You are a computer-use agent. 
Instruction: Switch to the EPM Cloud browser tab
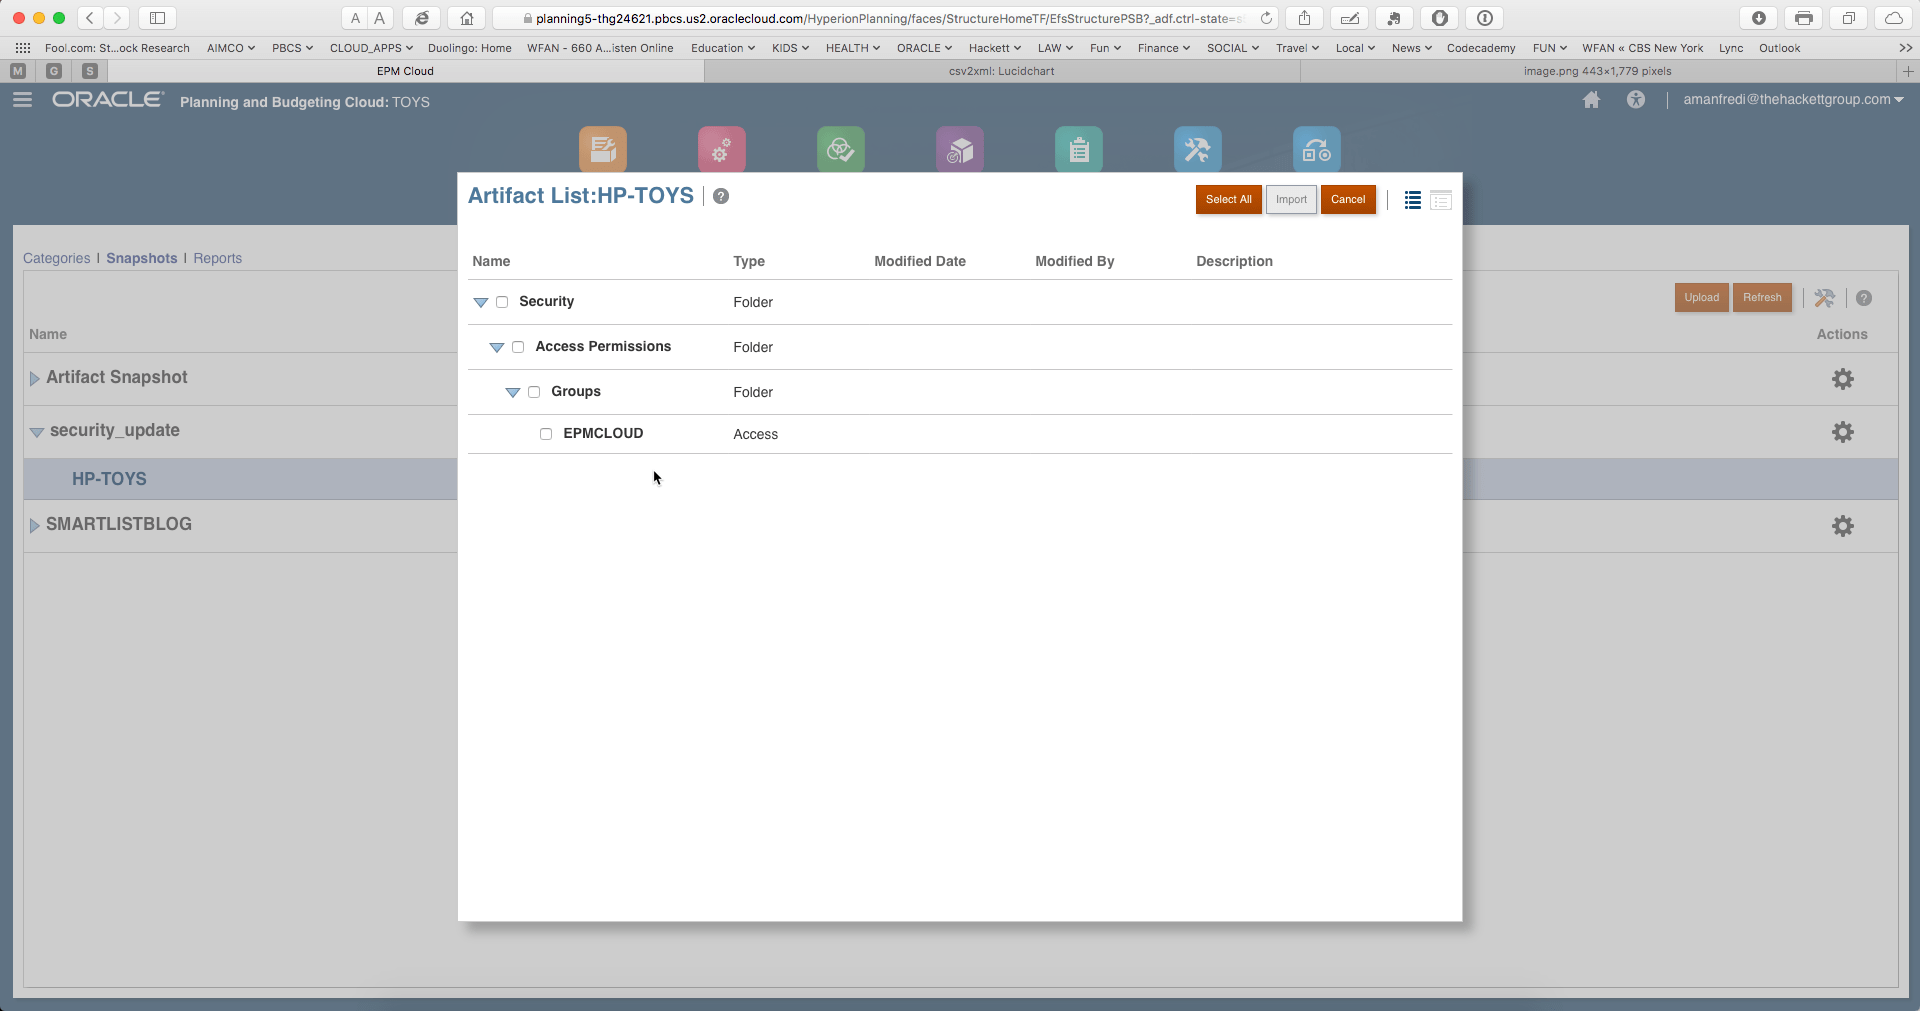pyautogui.click(x=405, y=71)
